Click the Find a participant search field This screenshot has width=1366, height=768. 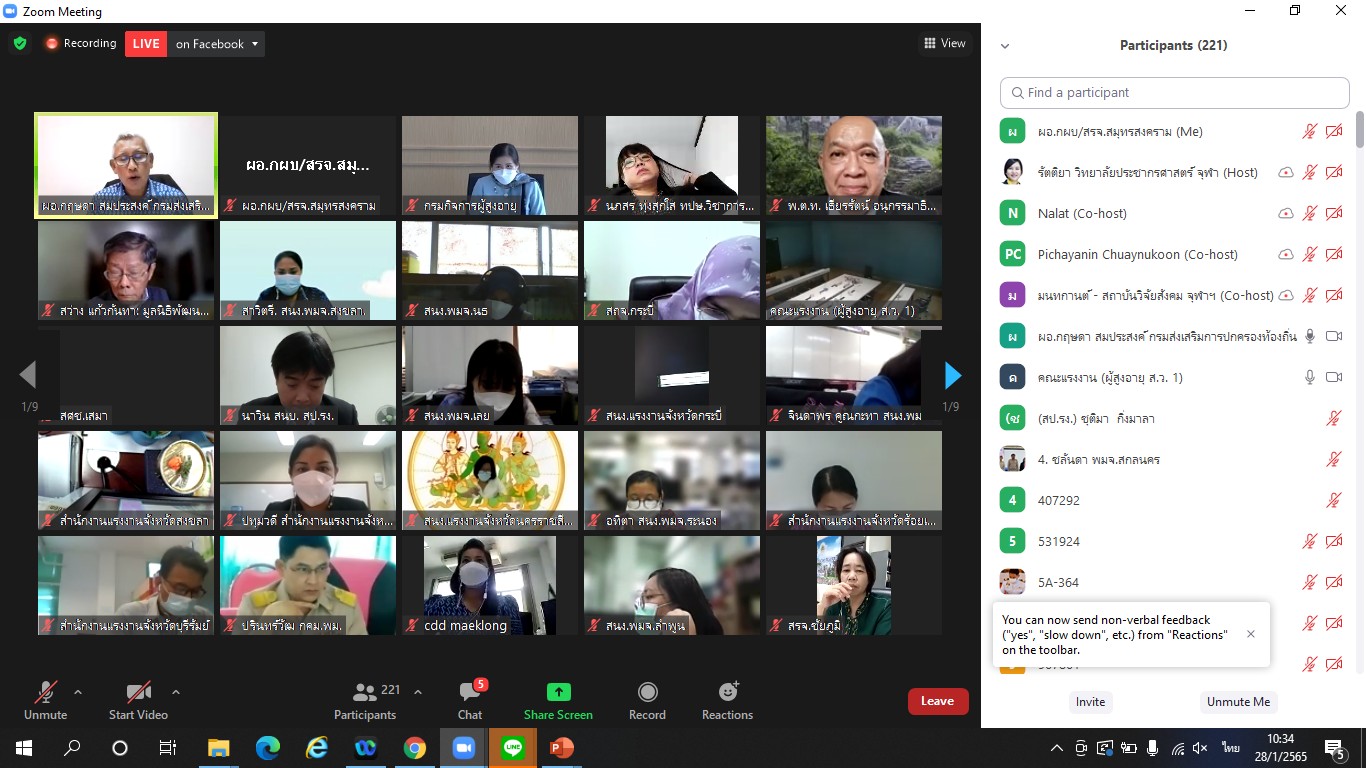click(1174, 92)
